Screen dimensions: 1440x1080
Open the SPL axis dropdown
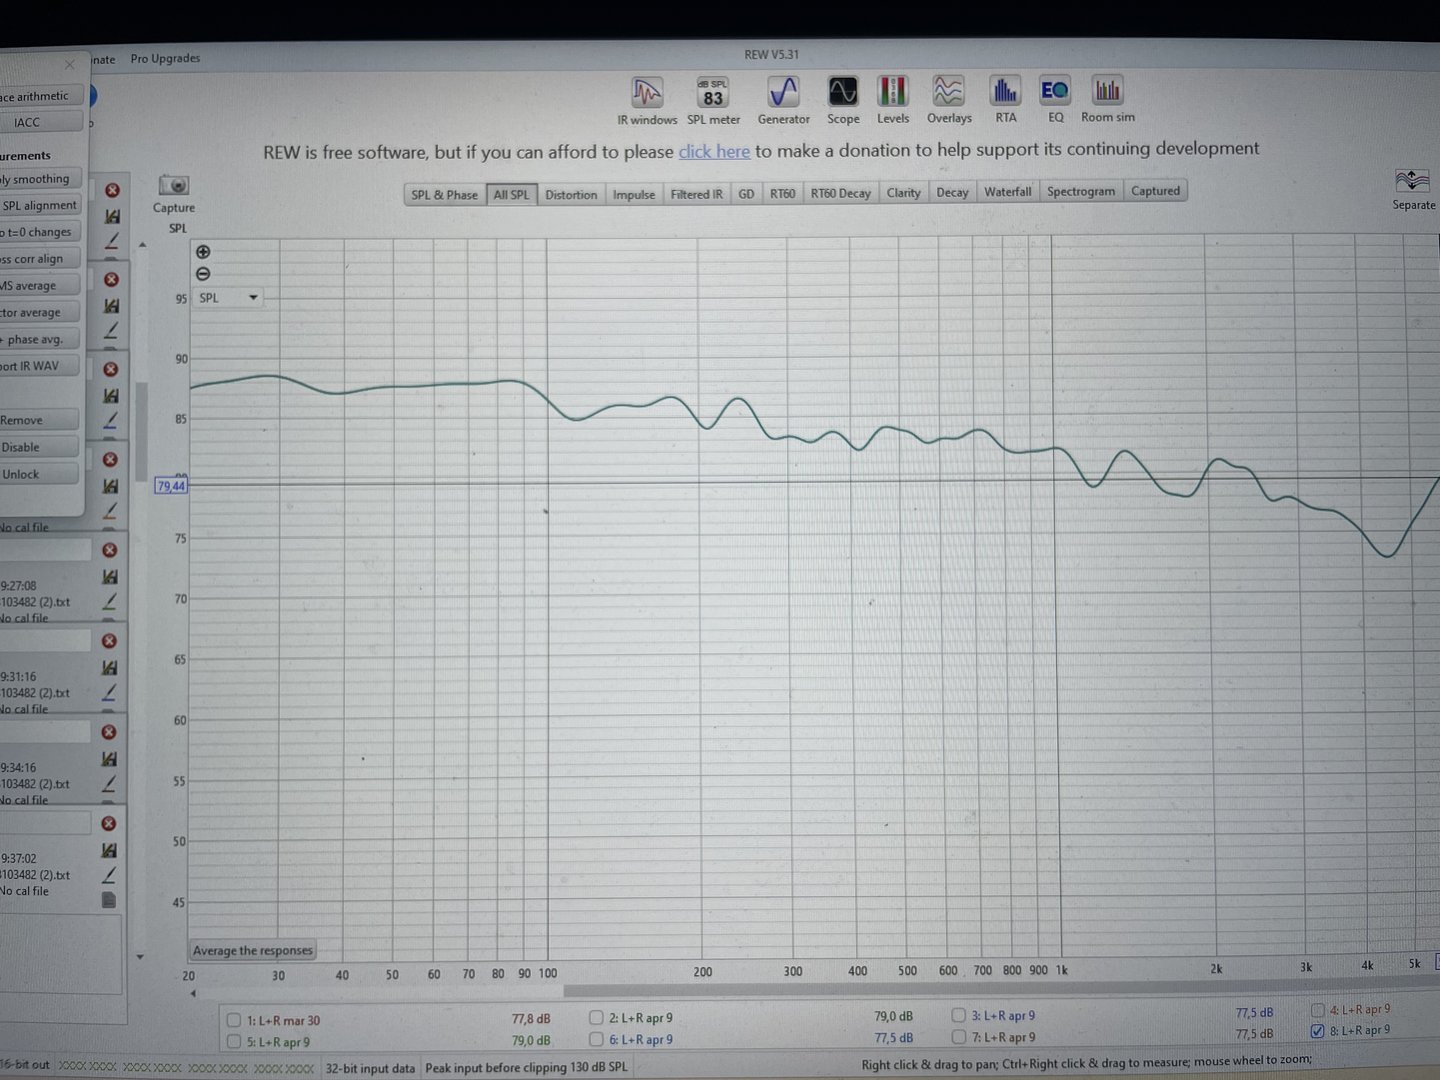pos(228,298)
